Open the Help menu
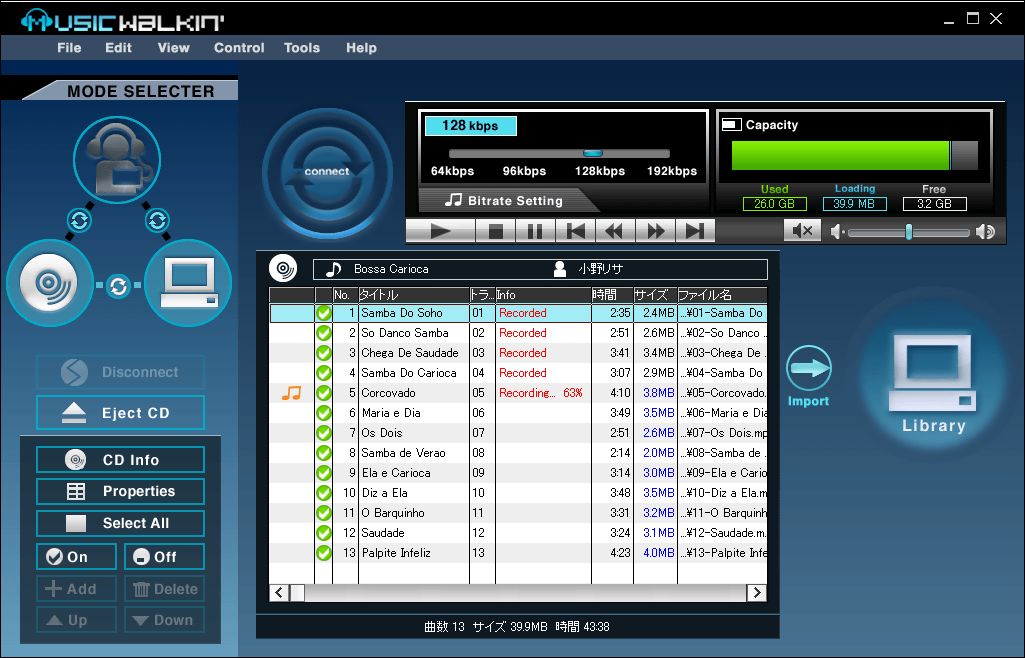Viewport: 1025px width, 658px height. coord(361,48)
